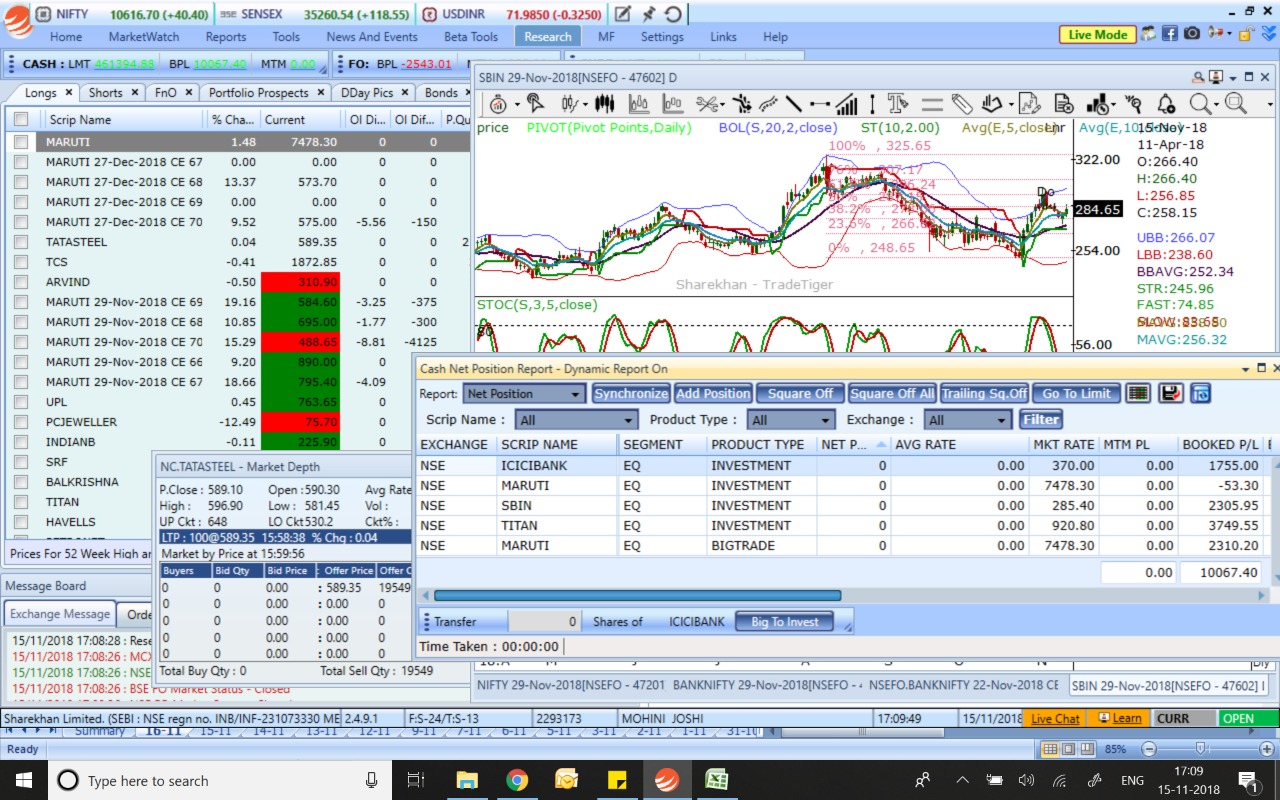Image resolution: width=1280 pixels, height=800 pixels.
Task: Click the zoom magnifier icon in chart toolbar
Action: [x=1199, y=103]
